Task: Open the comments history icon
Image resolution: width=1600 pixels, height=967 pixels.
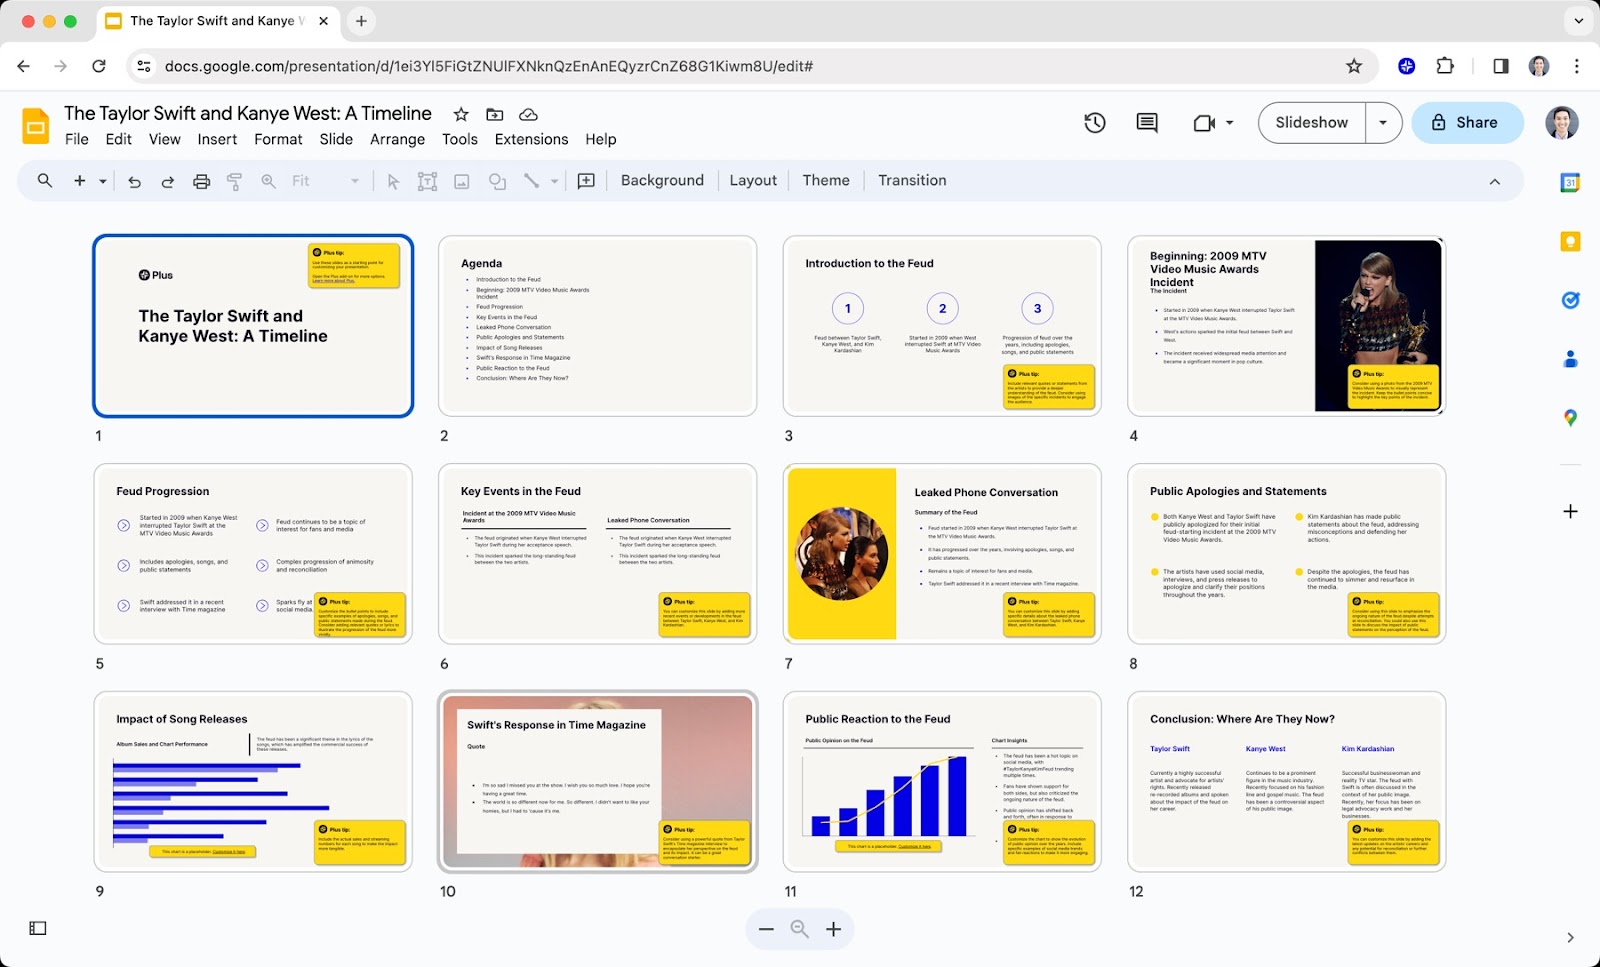Action: click(x=1147, y=123)
